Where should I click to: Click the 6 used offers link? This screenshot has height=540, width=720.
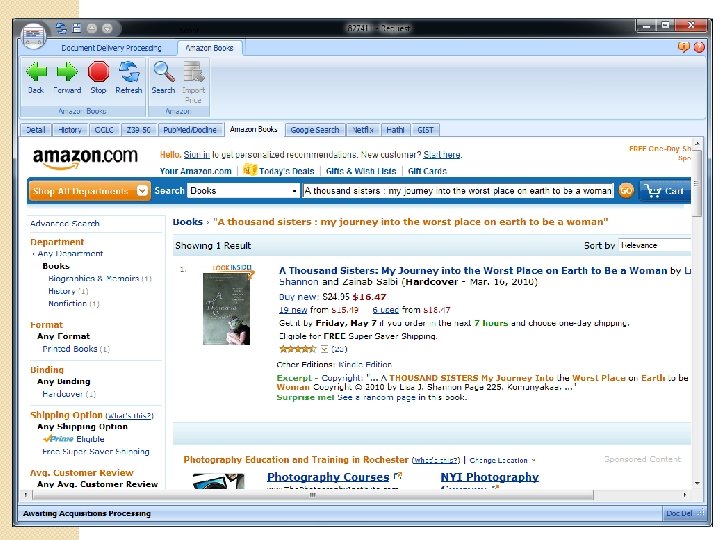pos(386,310)
